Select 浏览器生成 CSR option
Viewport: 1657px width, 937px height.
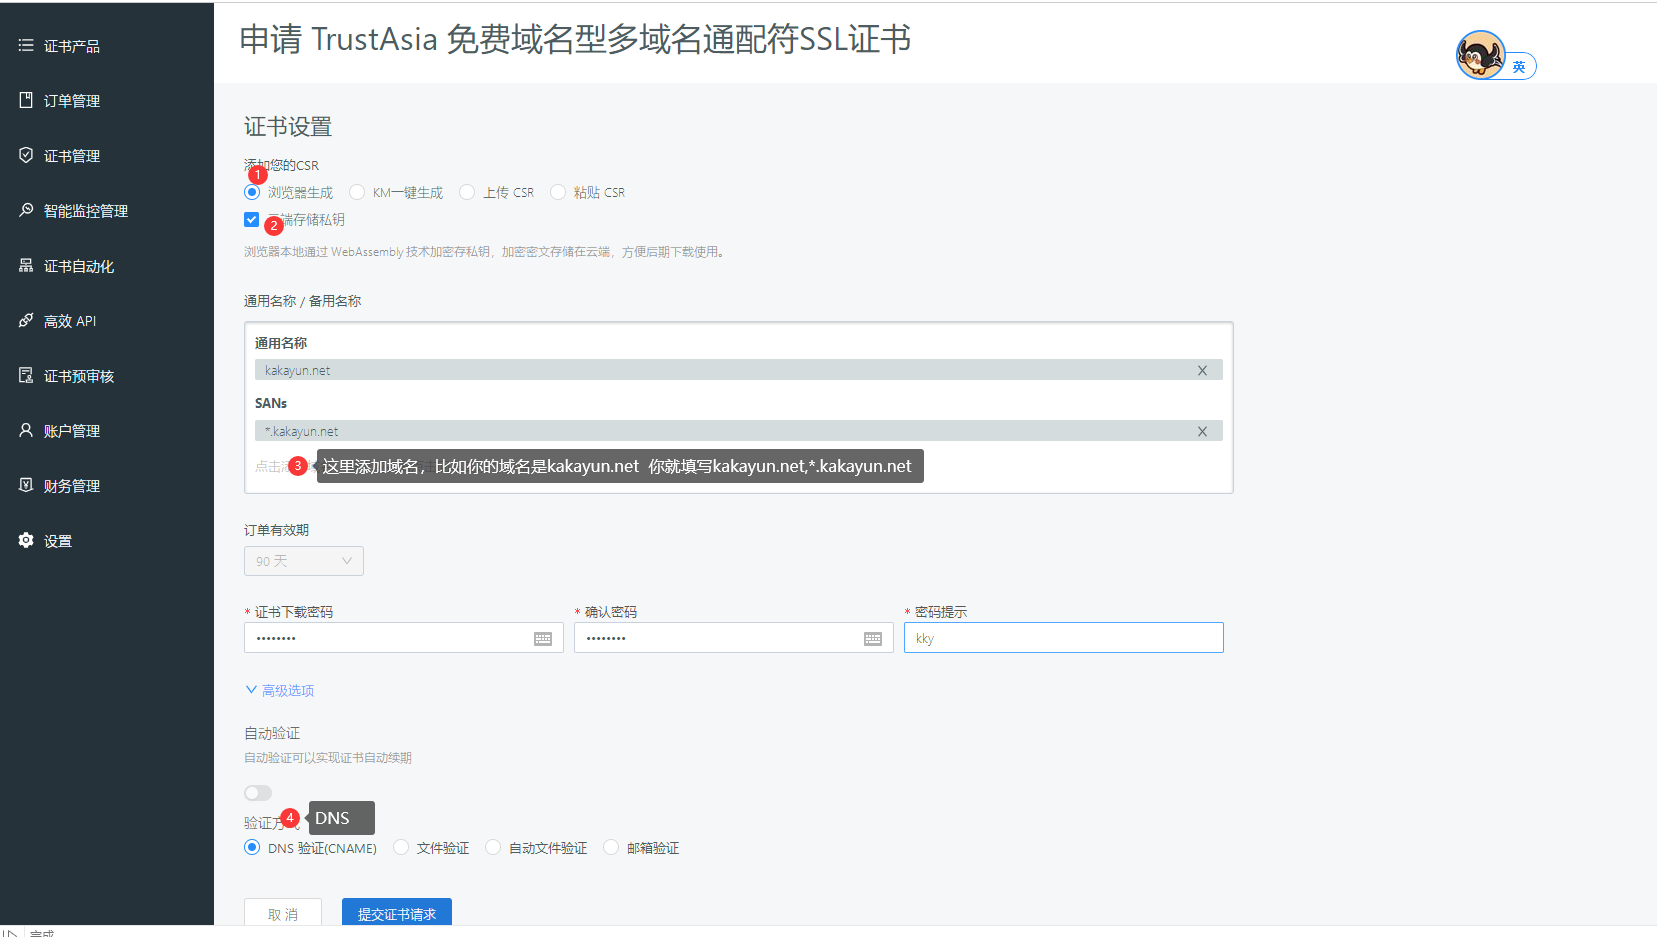point(252,192)
